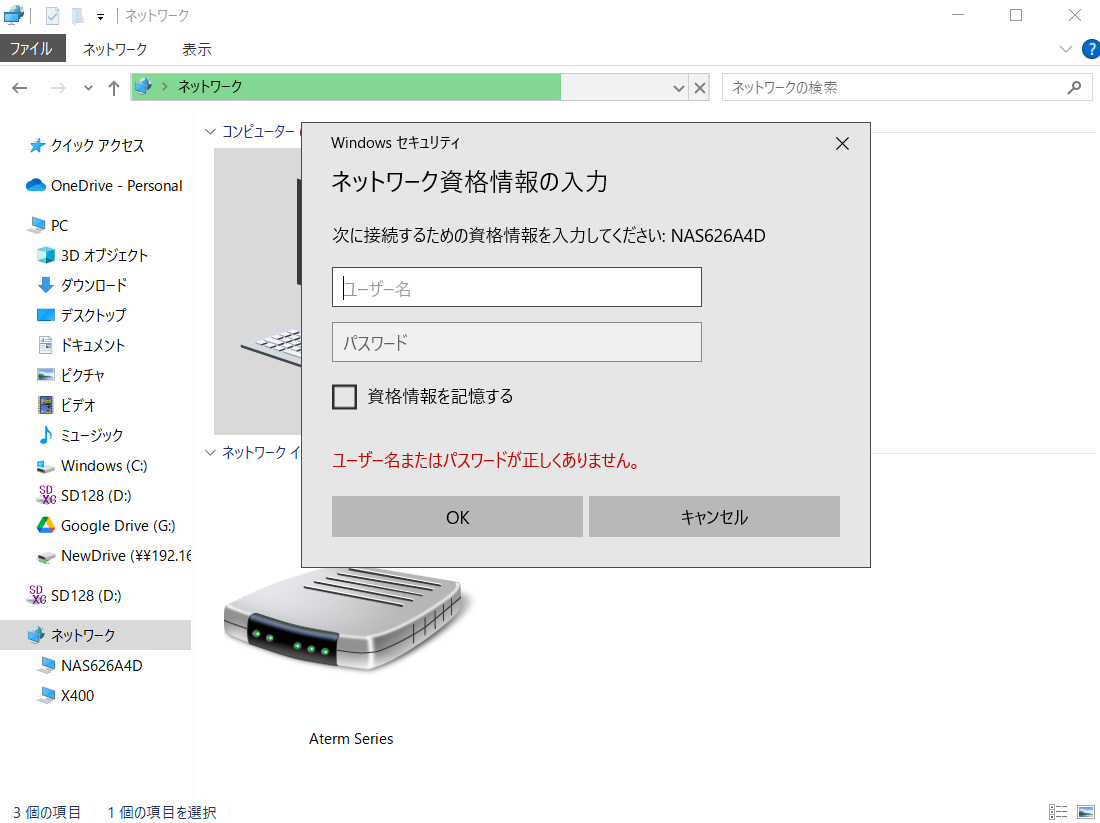This screenshot has width=1100, height=823.
Task: Click the キャンセル button in dialog
Action: [714, 517]
